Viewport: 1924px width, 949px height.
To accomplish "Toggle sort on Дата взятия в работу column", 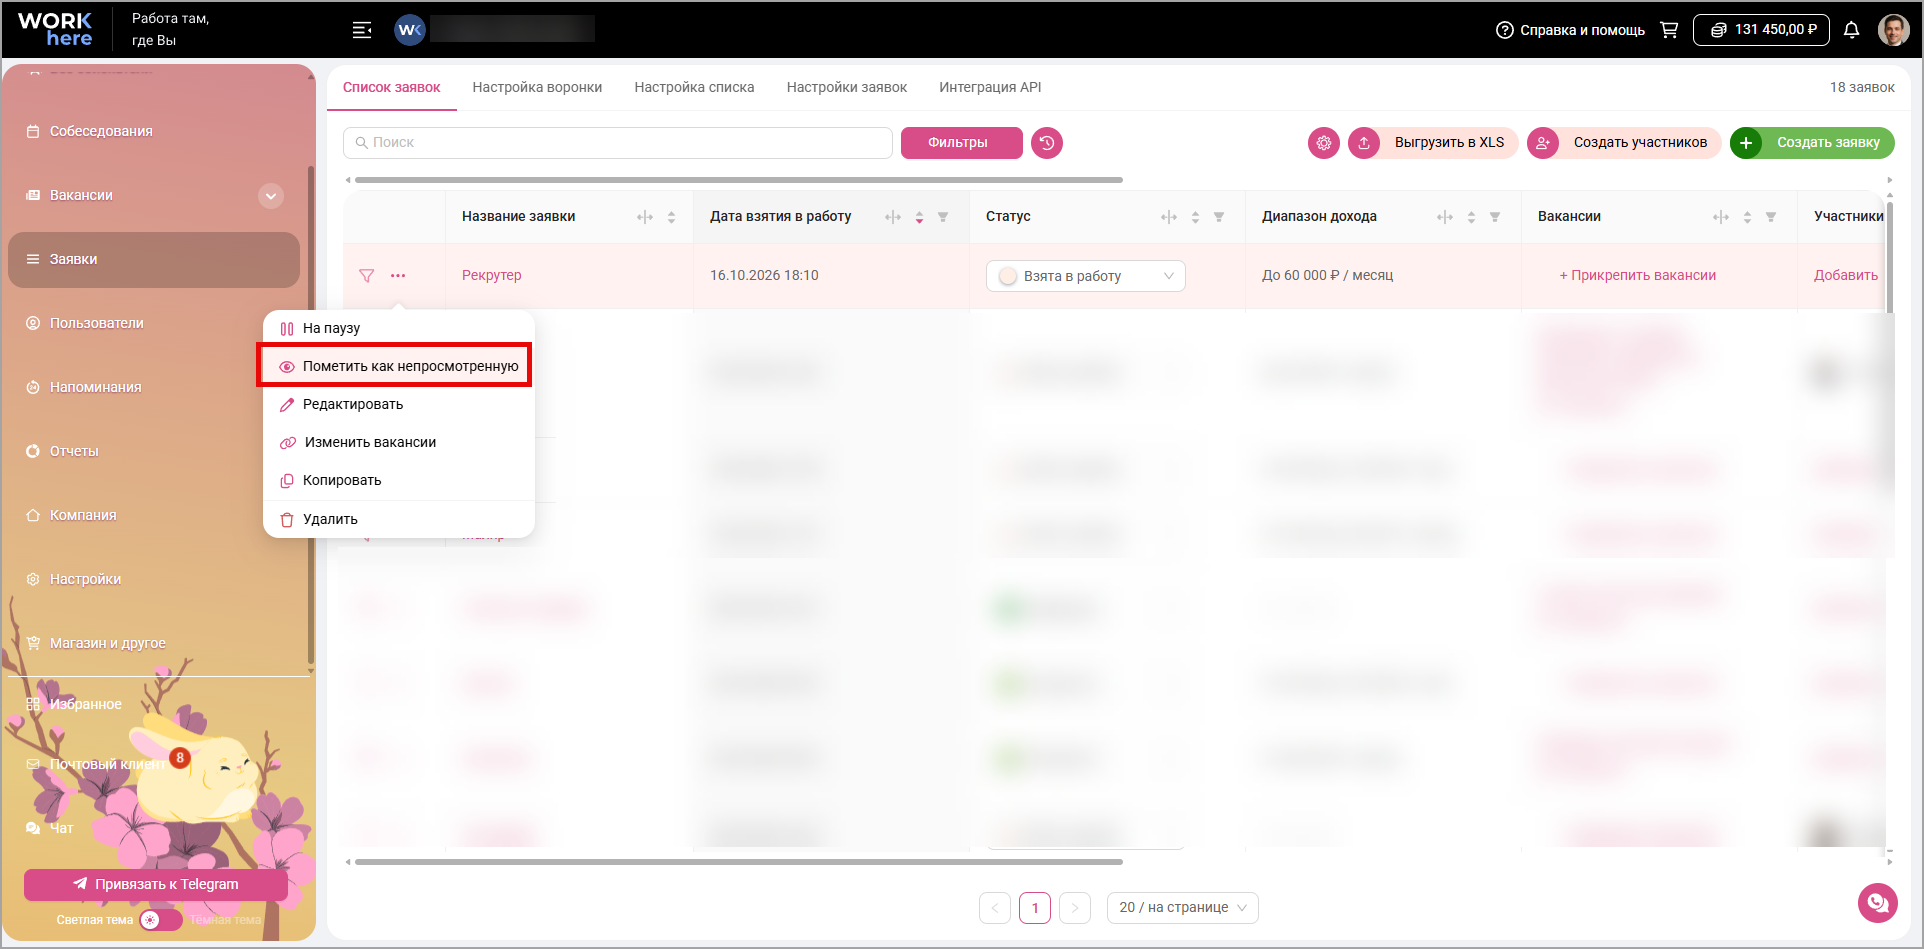I will point(919,217).
